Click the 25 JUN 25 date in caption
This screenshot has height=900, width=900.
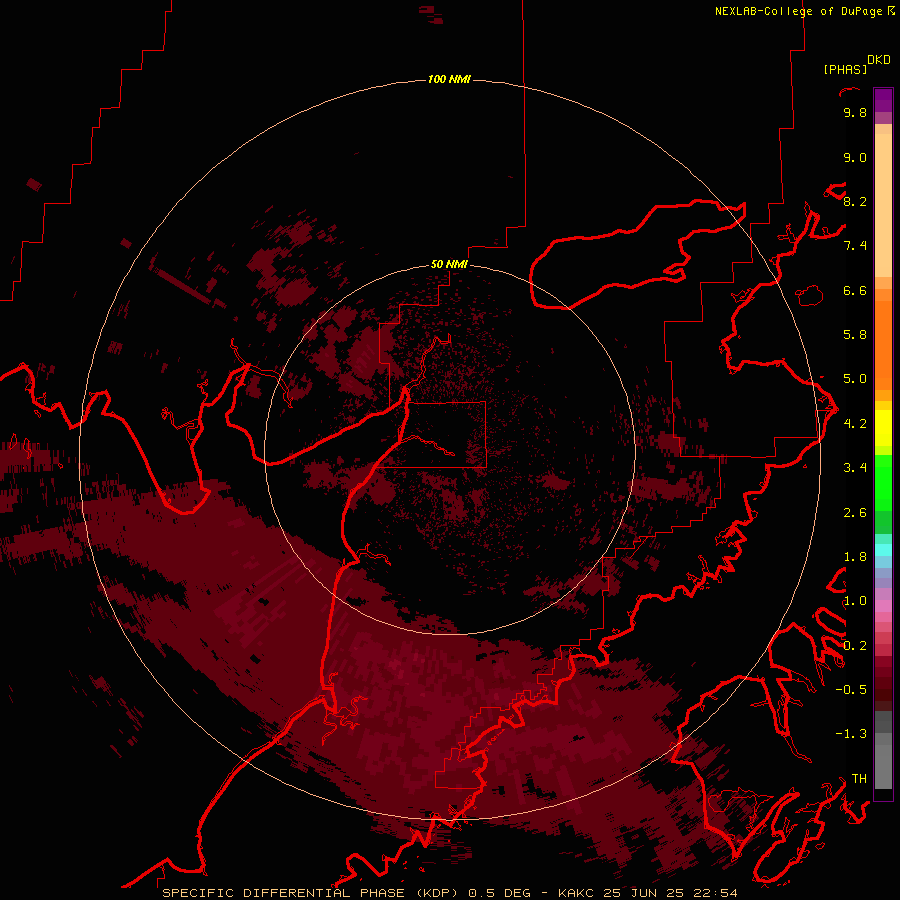pyautogui.click(x=645, y=893)
